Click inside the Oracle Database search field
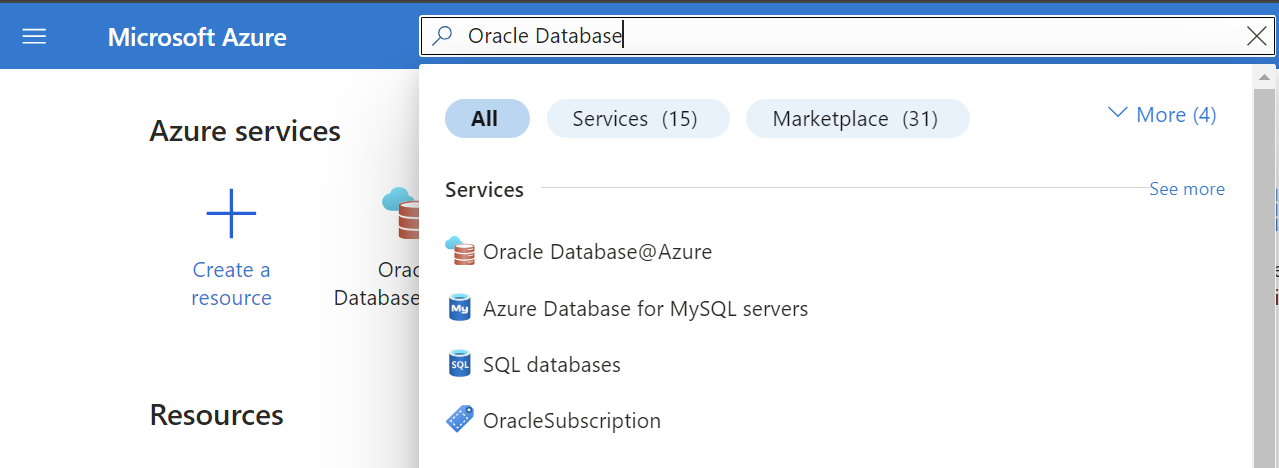The height and width of the screenshot is (468, 1279). click(850, 37)
